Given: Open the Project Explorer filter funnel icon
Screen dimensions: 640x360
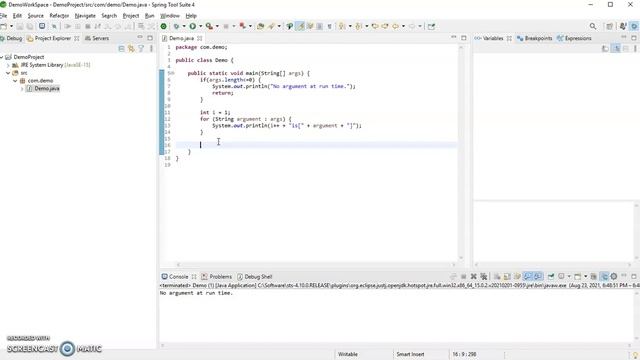Looking at the screenshot, I should tap(141, 49).
